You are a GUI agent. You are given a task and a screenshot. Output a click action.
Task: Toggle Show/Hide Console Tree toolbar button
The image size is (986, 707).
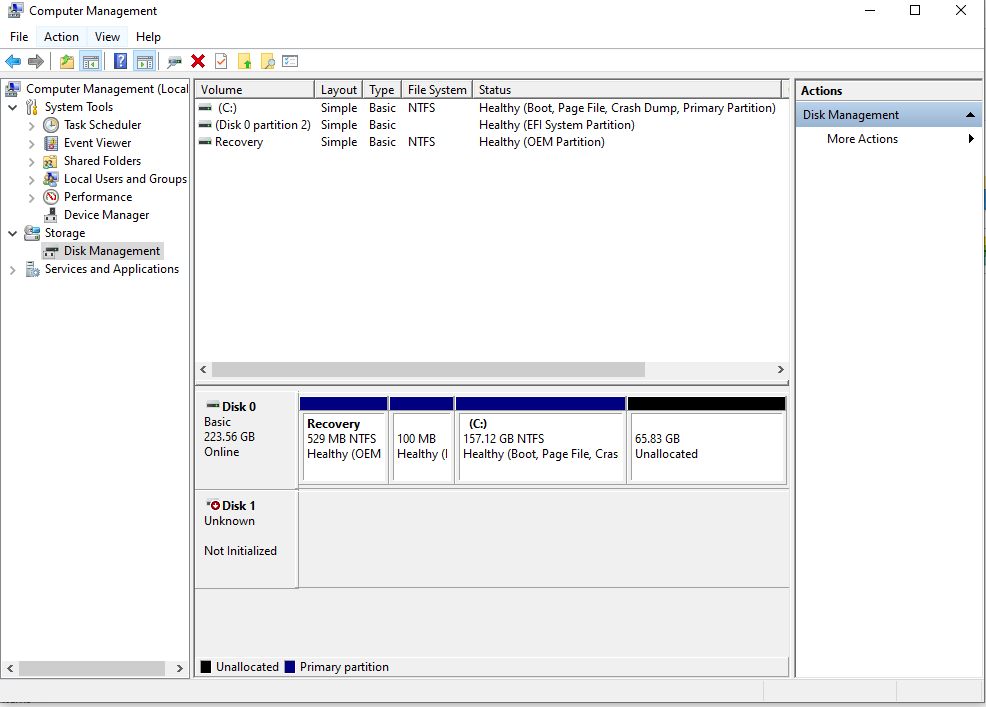point(90,62)
